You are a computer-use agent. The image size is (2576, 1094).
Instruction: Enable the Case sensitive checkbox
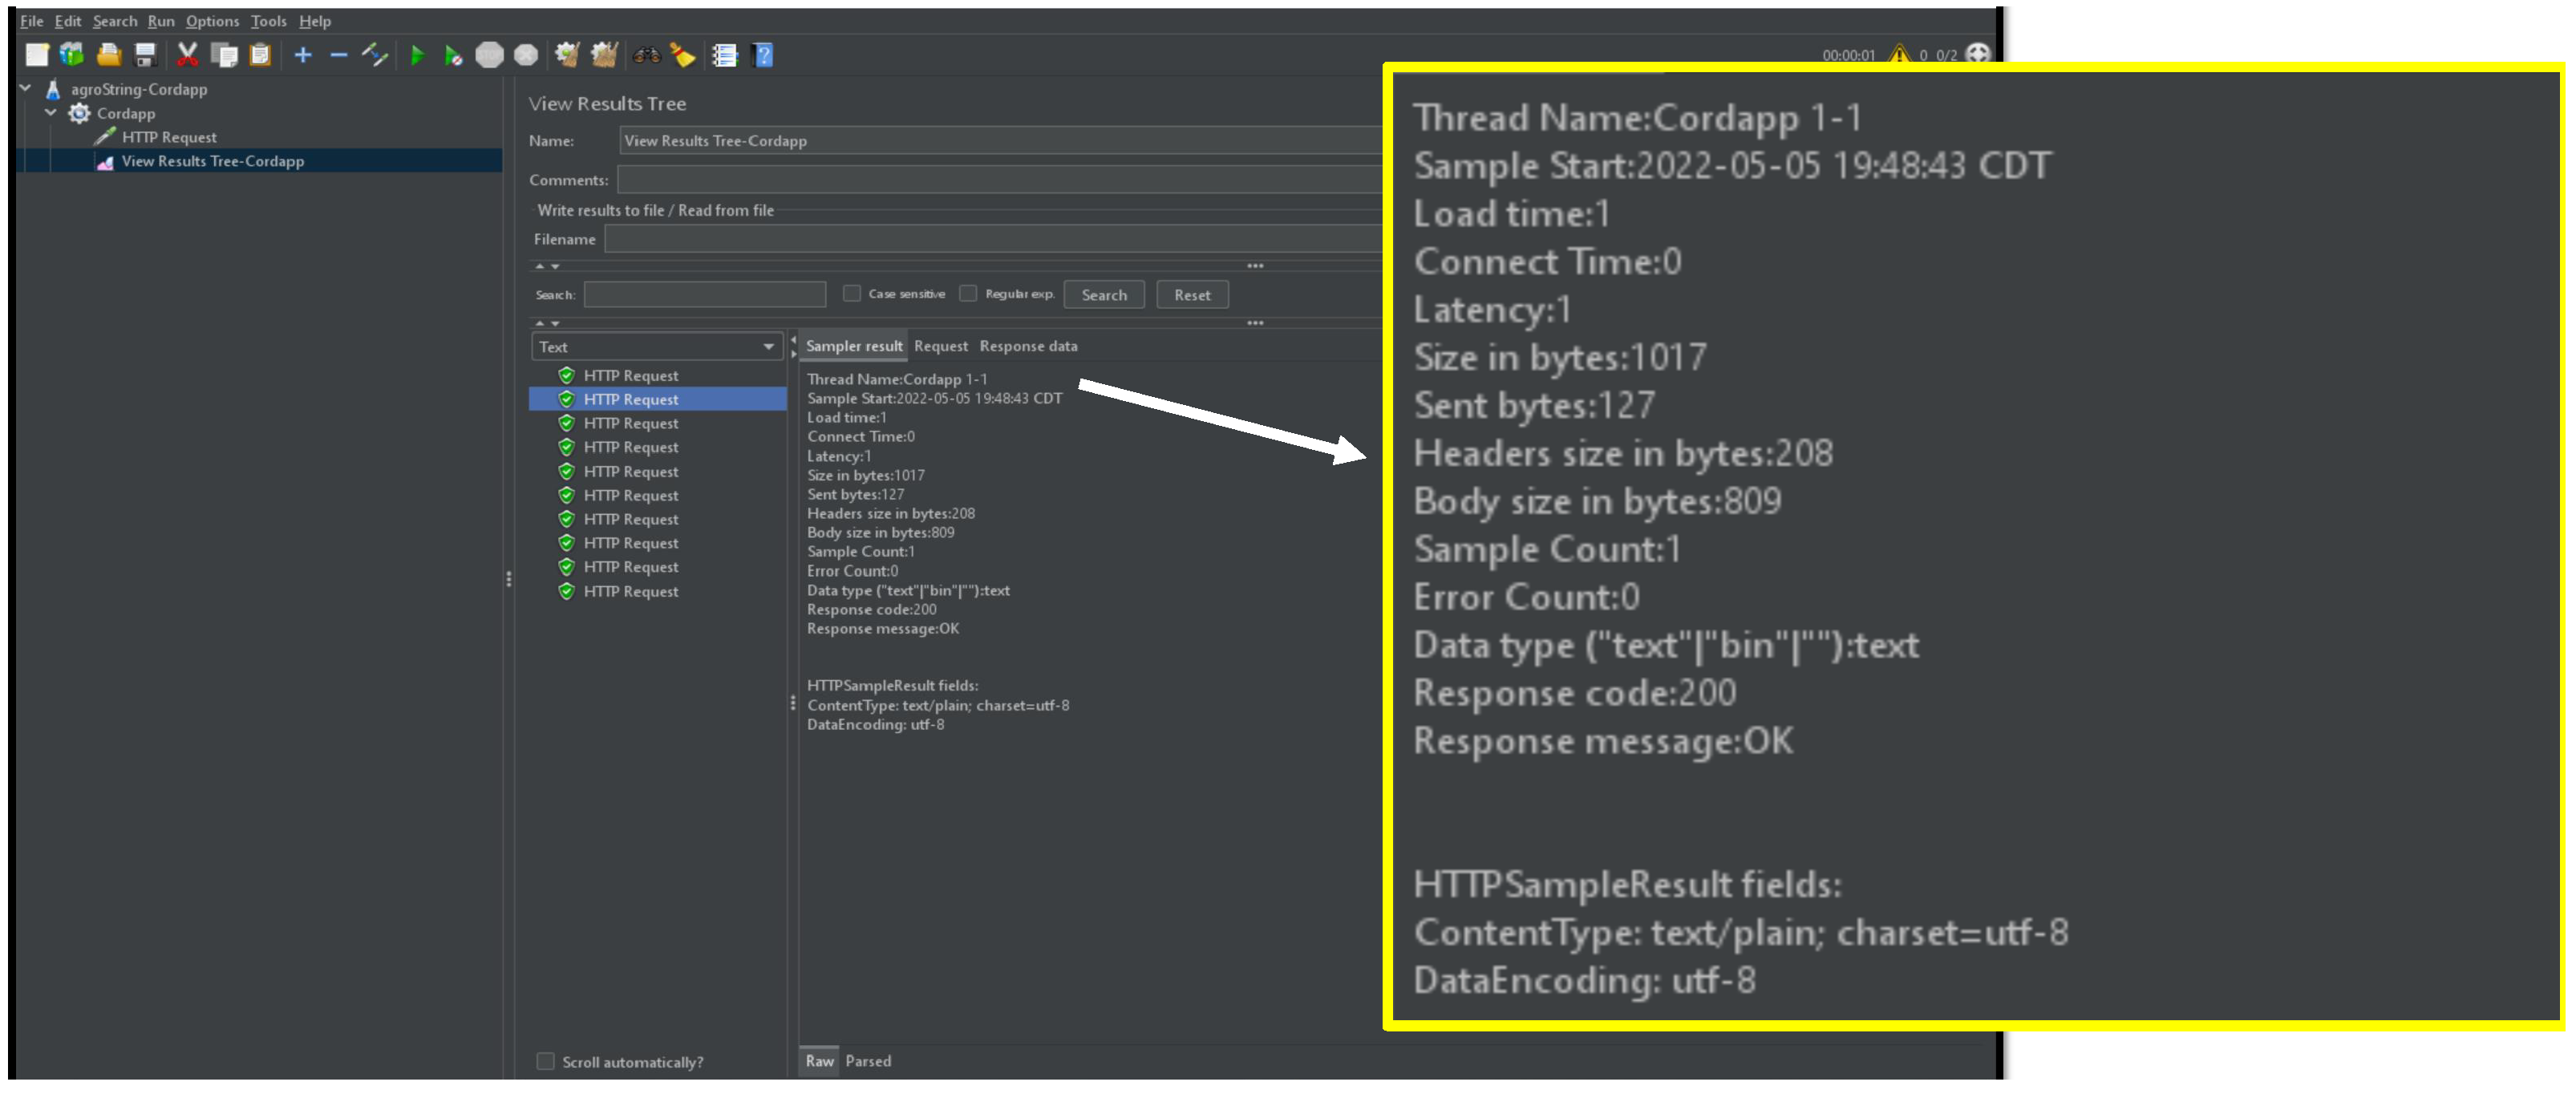click(851, 293)
